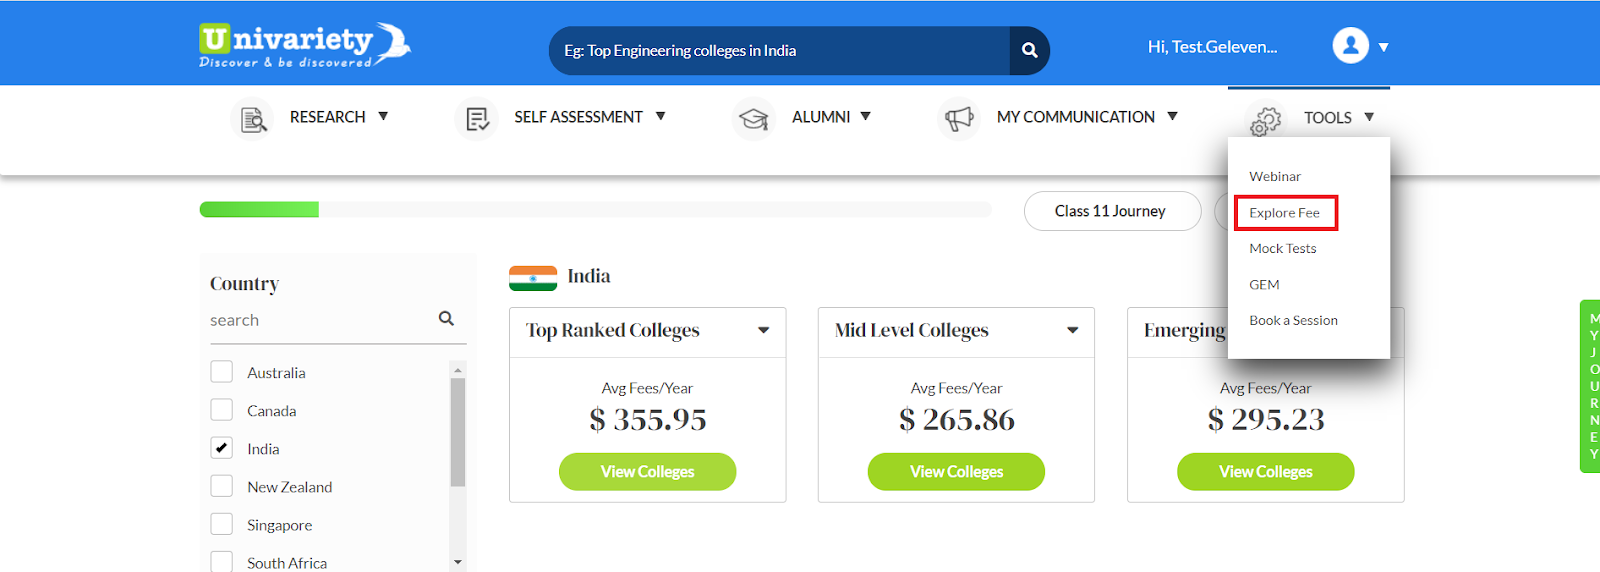Click the Univariety logo
This screenshot has height=572, width=1600.
pos(305,45)
